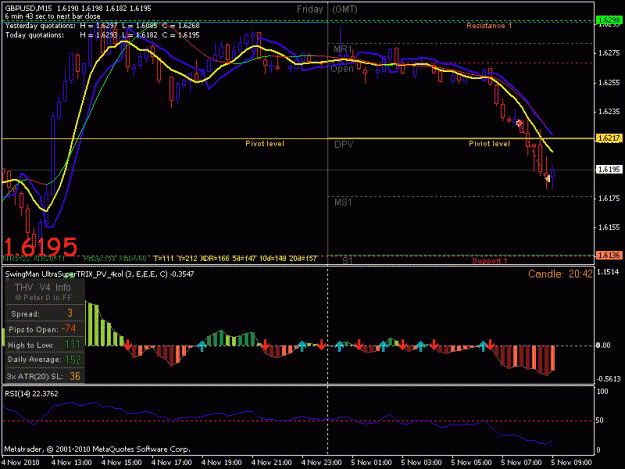The height and width of the screenshot is (469, 625).
Task: Click the GBPUSD,M15 chart title text
Action: (x=29, y=8)
